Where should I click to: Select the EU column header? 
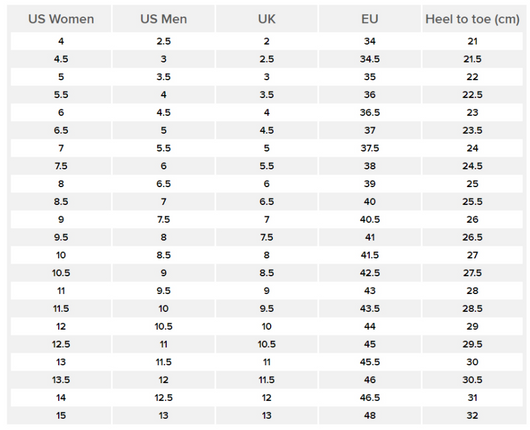(369, 19)
